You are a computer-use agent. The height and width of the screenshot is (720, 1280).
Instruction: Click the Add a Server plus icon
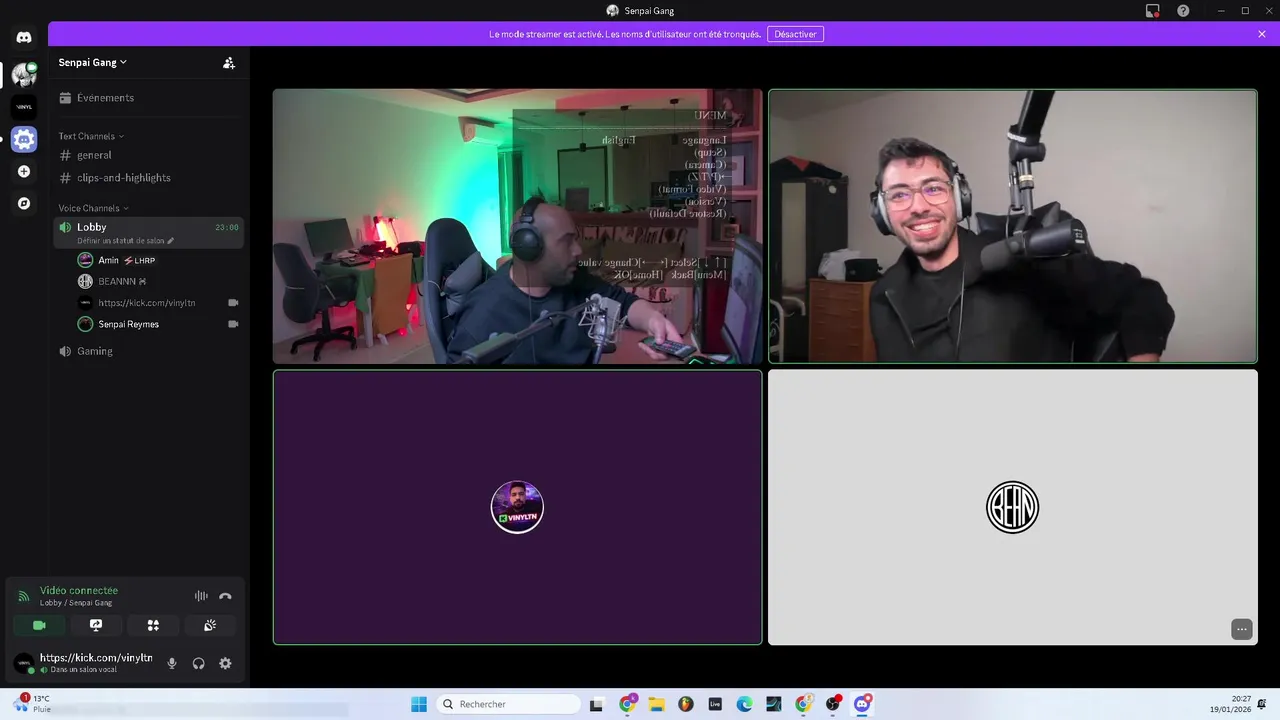pyautogui.click(x=24, y=171)
